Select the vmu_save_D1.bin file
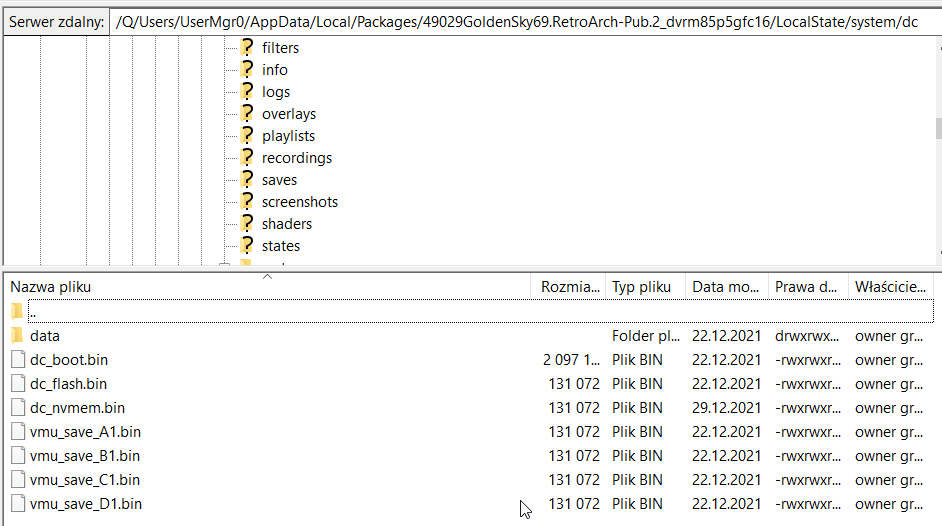This screenshot has width=942, height=526. pyautogui.click(x=85, y=504)
